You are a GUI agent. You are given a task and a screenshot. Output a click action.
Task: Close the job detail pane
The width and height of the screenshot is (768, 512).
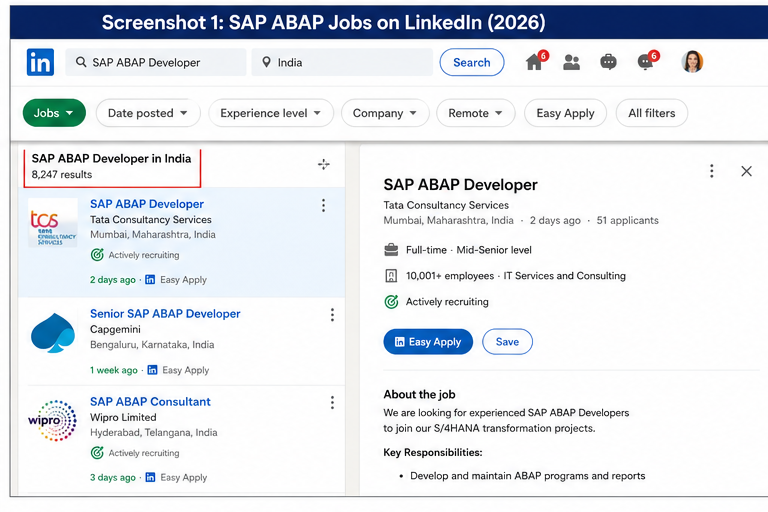click(x=746, y=171)
